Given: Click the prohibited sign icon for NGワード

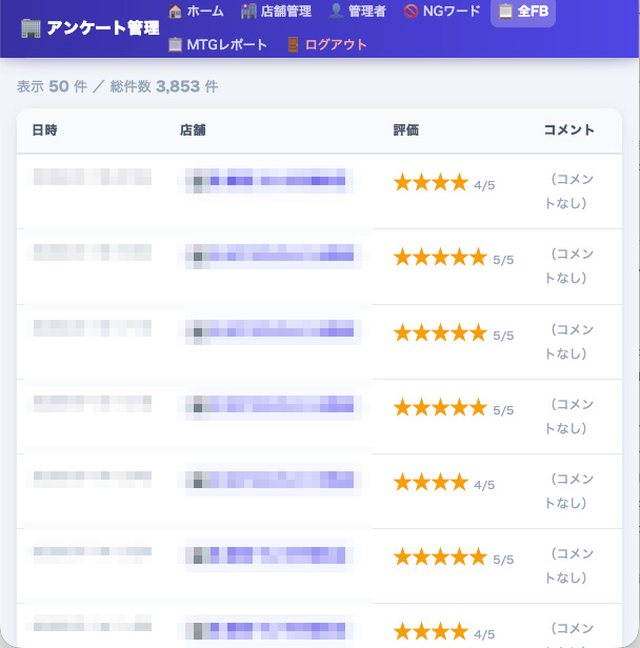Looking at the screenshot, I should click(x=410, y=11).
